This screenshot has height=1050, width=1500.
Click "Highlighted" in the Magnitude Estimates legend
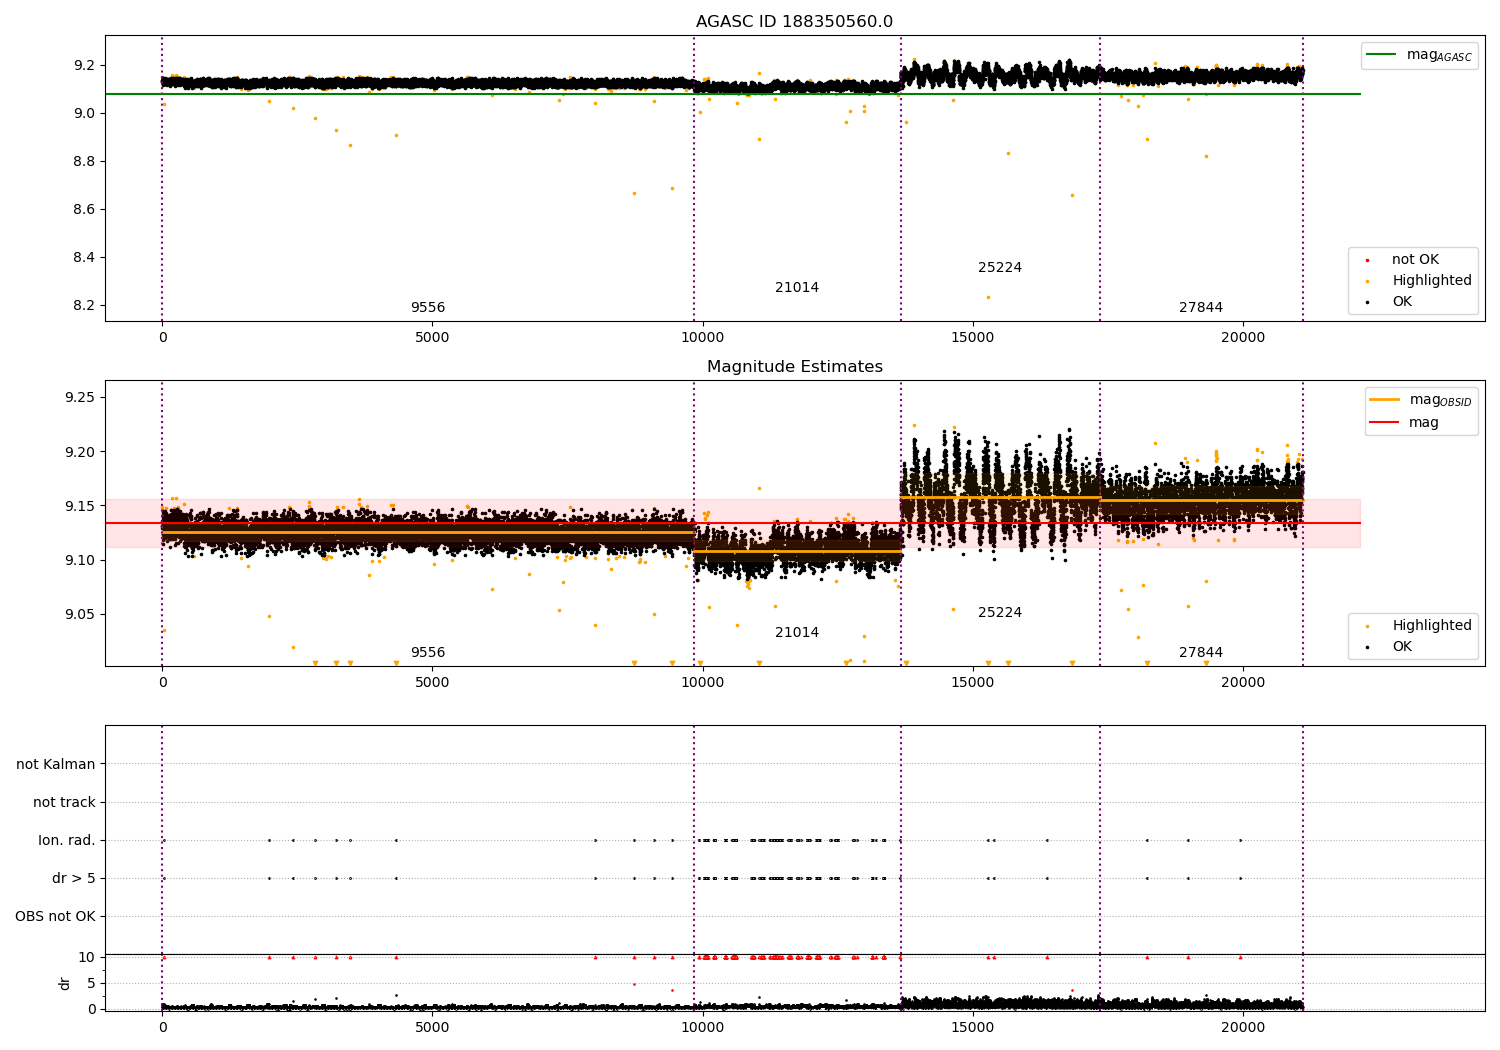[x=1431, y=626]
